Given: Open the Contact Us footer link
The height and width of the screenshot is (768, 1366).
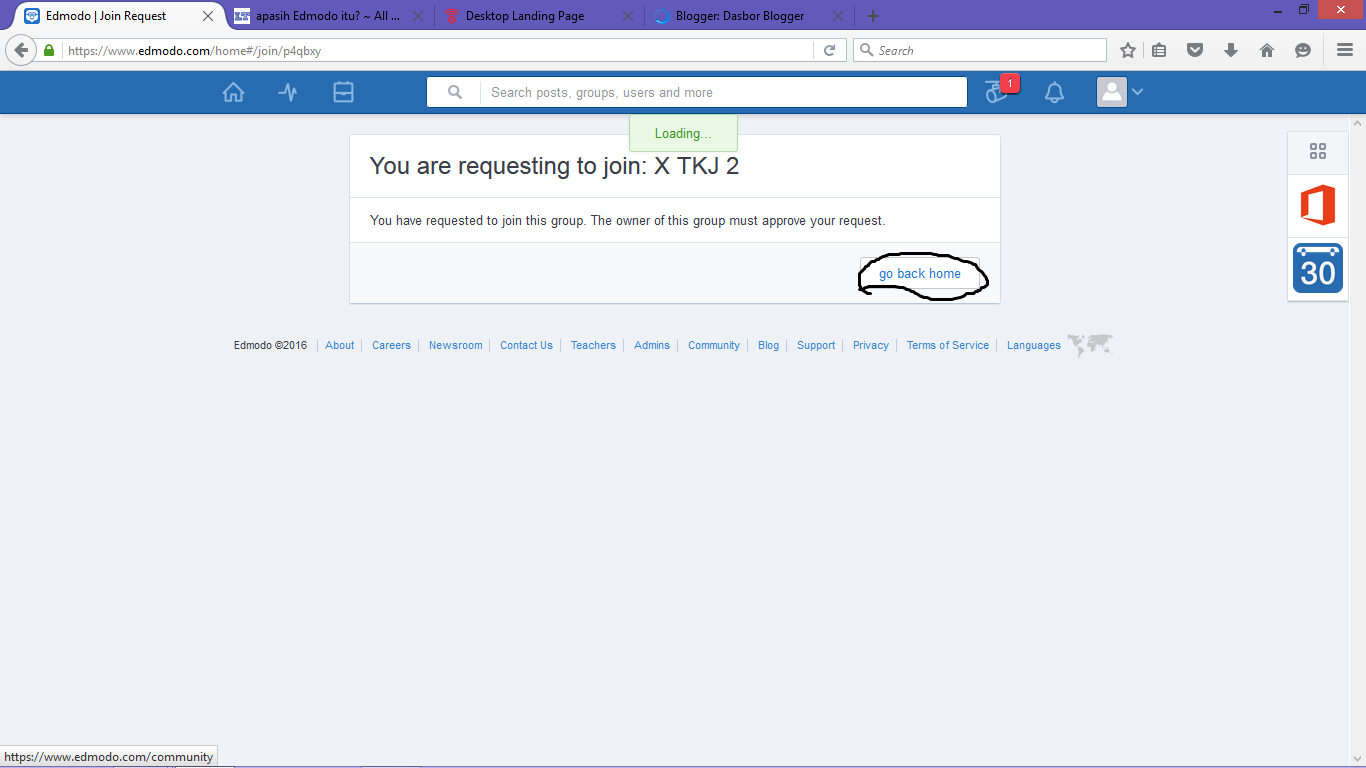Looking at the screenshot, I should click(526, 345).
